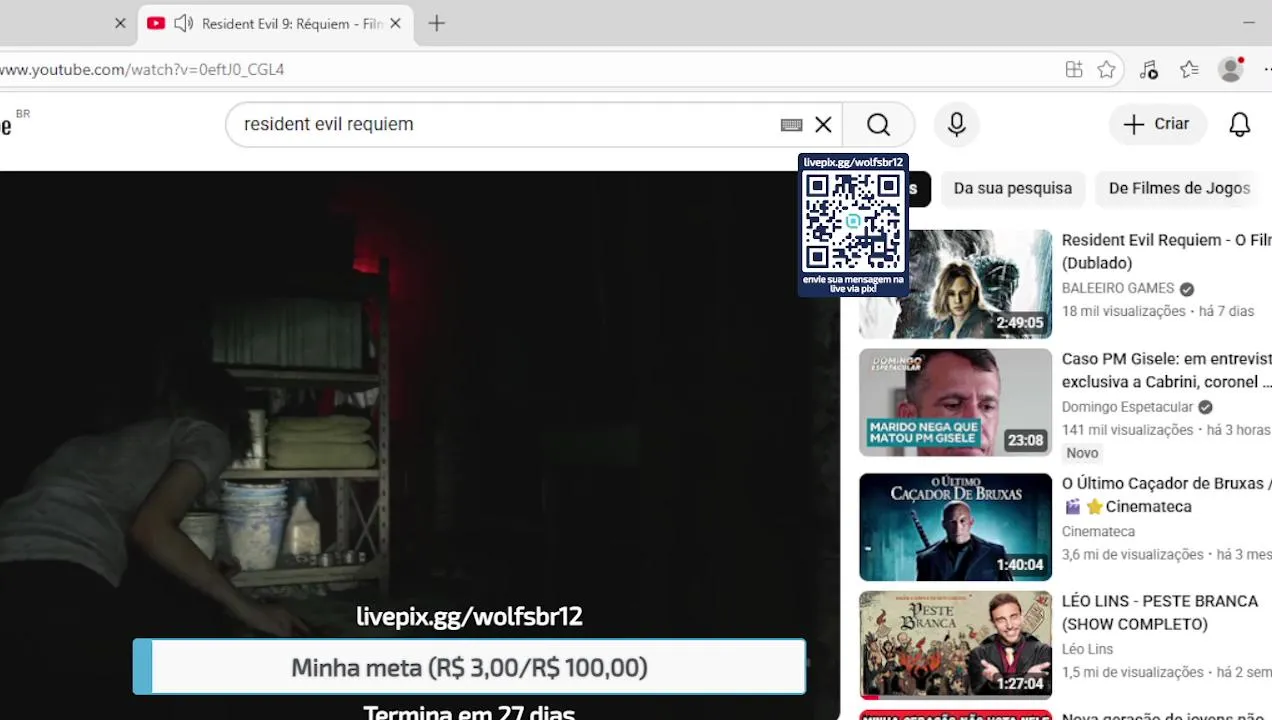Open the Léo Lins Peste Branca thumbnail

point(955,645)
